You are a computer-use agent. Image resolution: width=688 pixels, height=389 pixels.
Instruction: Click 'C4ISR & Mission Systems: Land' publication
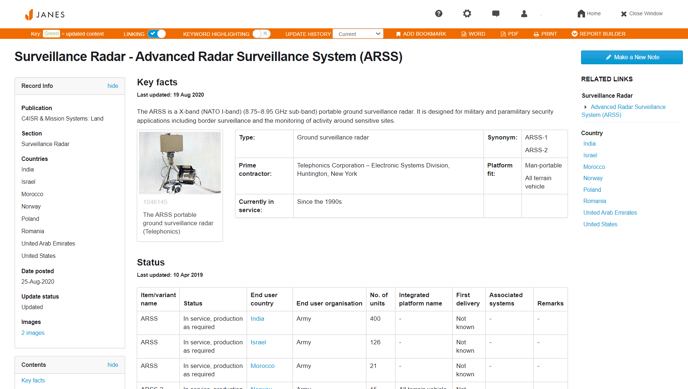pos(62,118)
